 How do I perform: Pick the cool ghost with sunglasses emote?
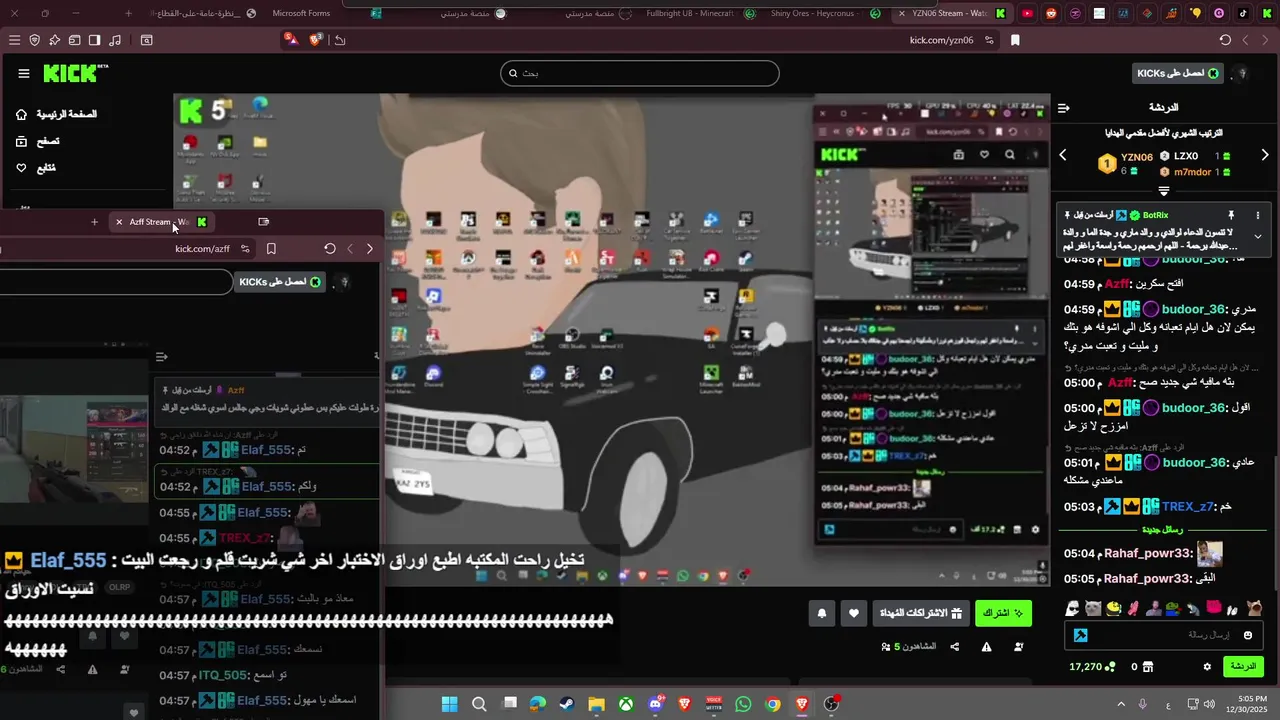coord(1073,608)
